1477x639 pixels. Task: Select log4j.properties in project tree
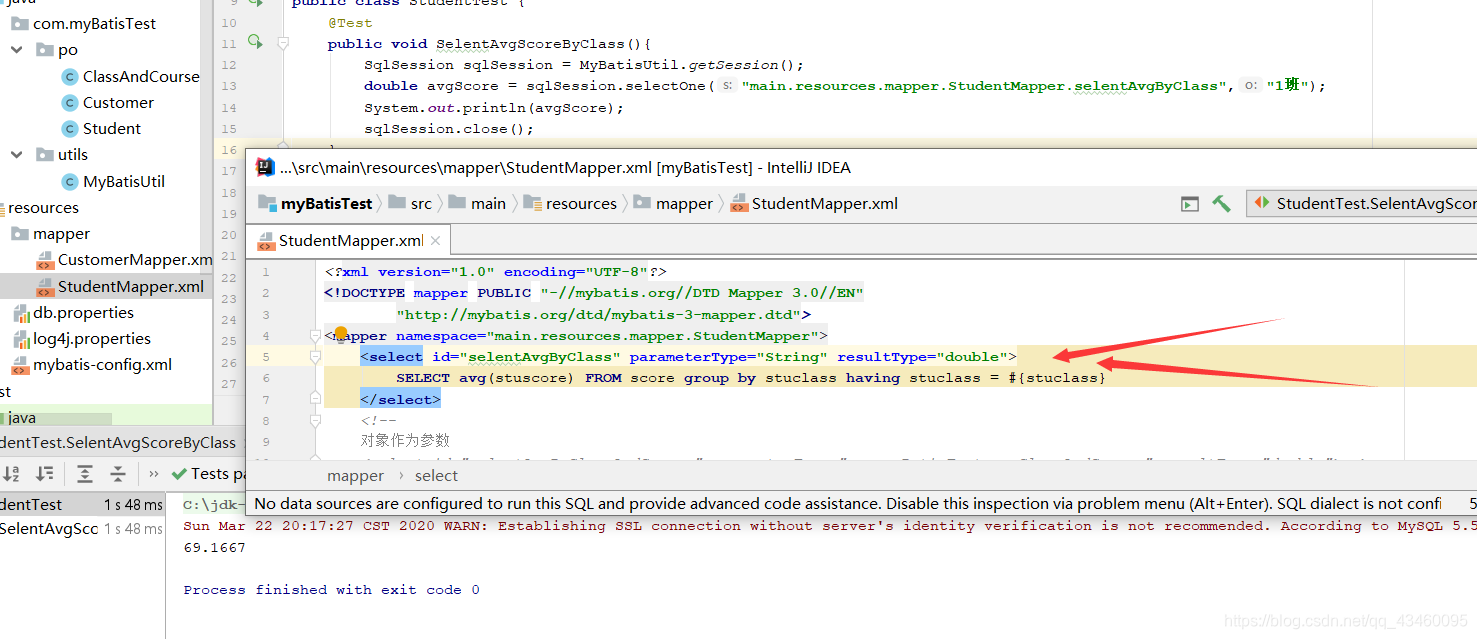pos(92,339)
